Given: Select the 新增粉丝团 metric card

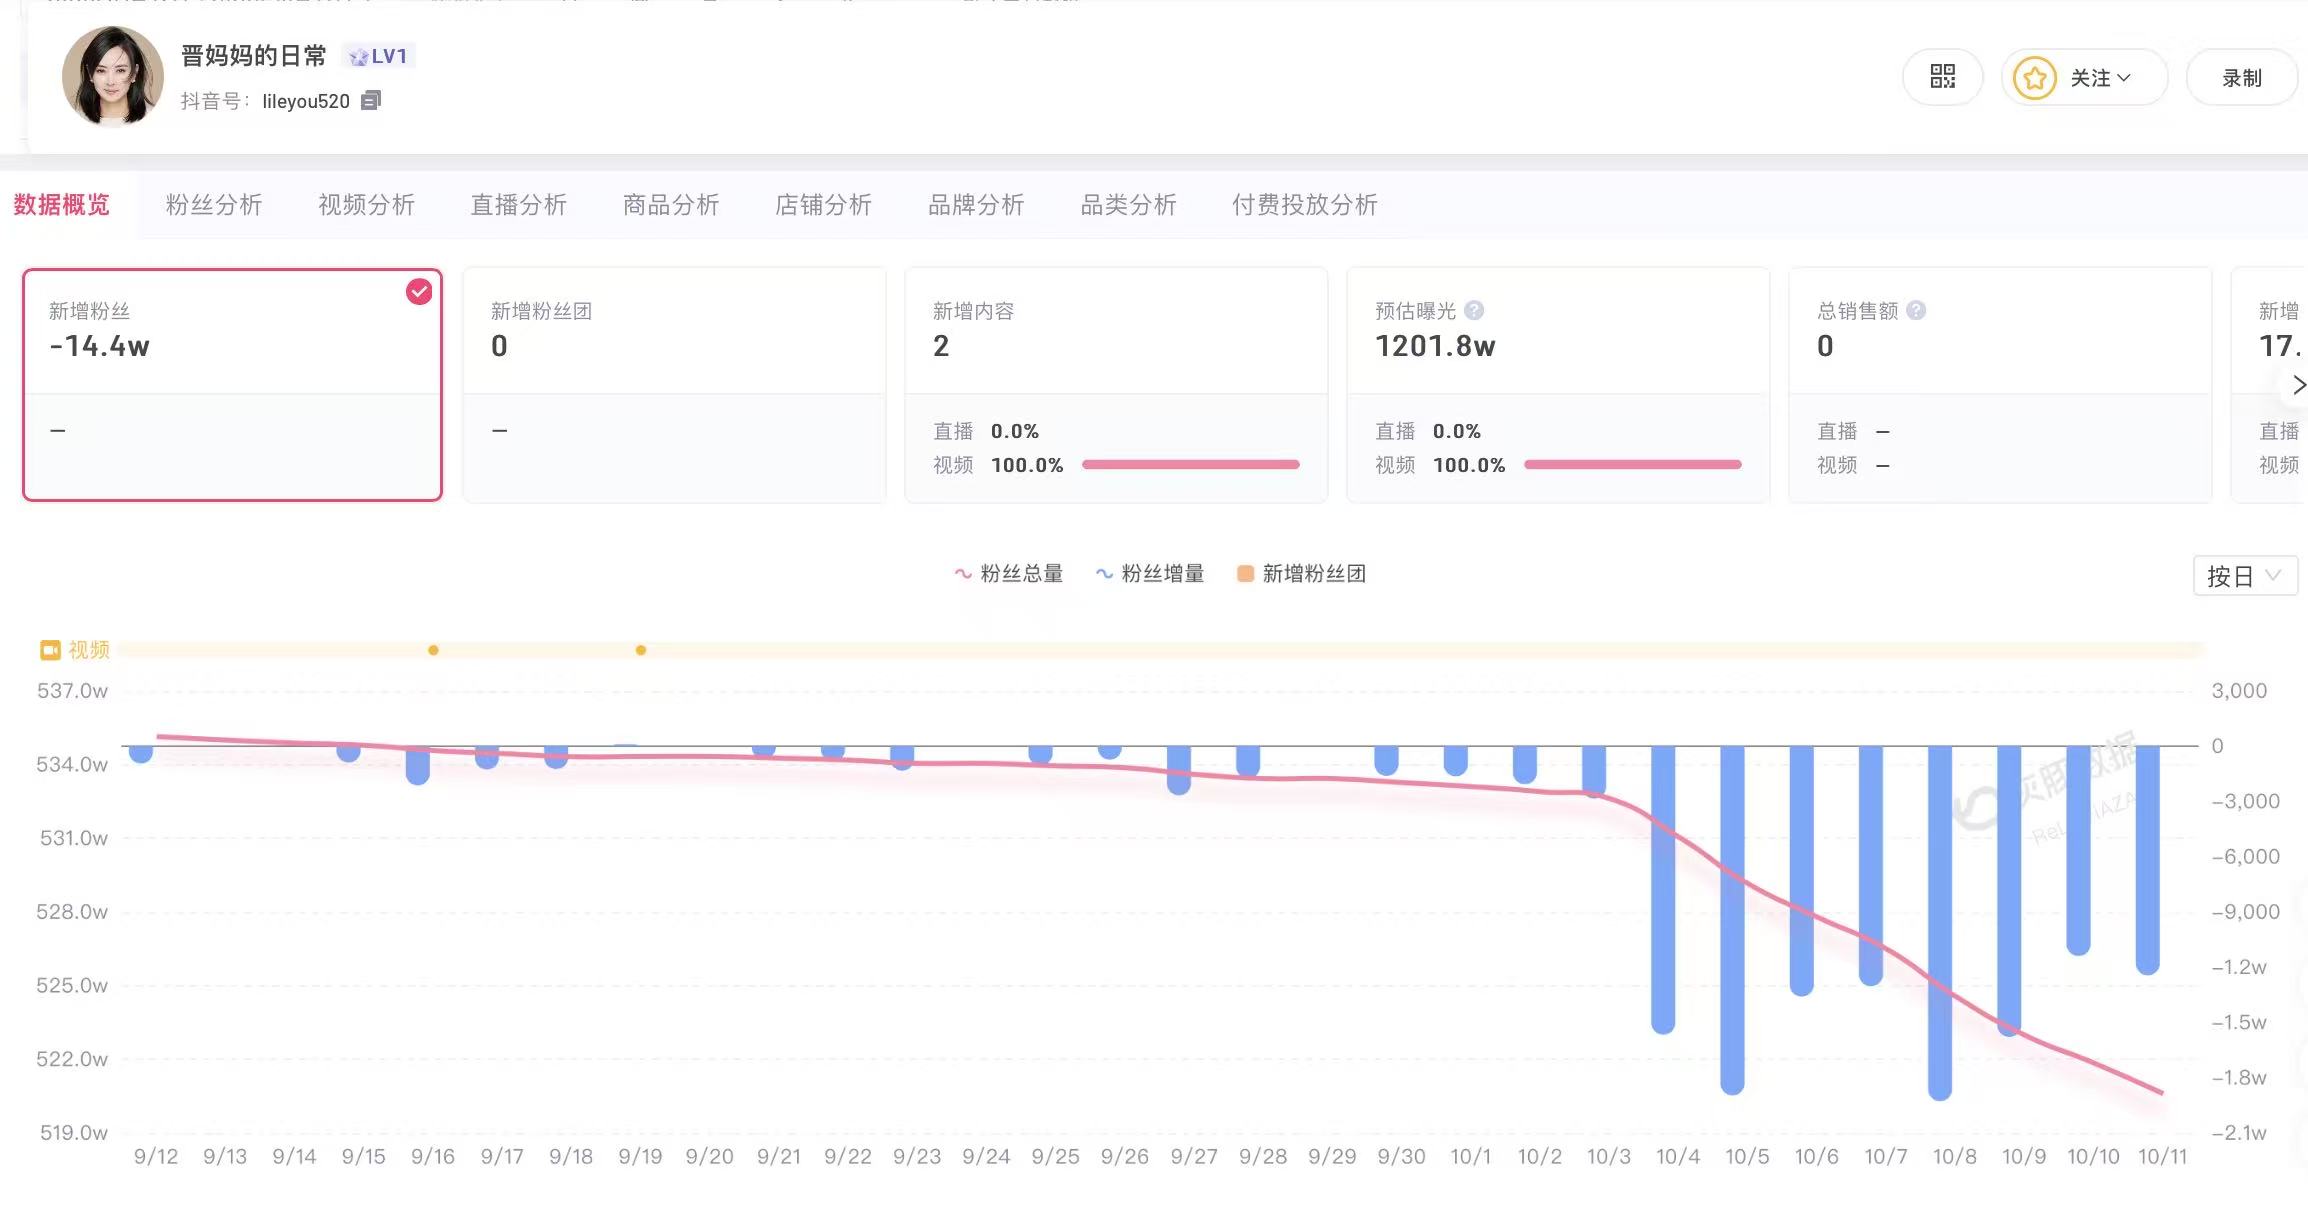Looking at the screenshot, I should coord(674,385).
